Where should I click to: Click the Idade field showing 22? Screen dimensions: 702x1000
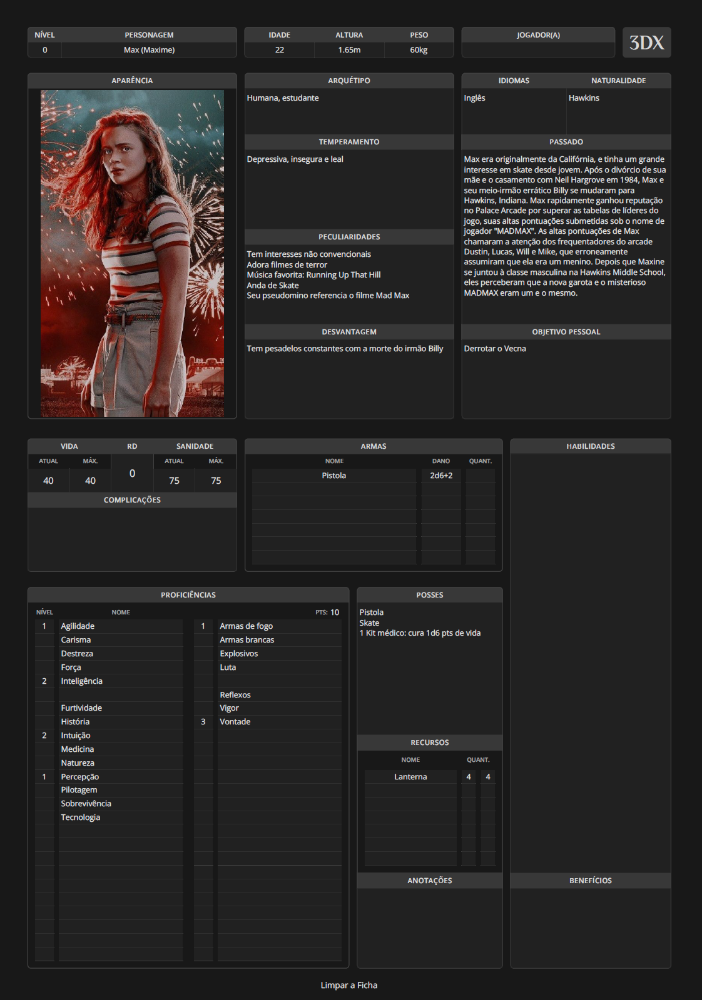tap(279, 50)
